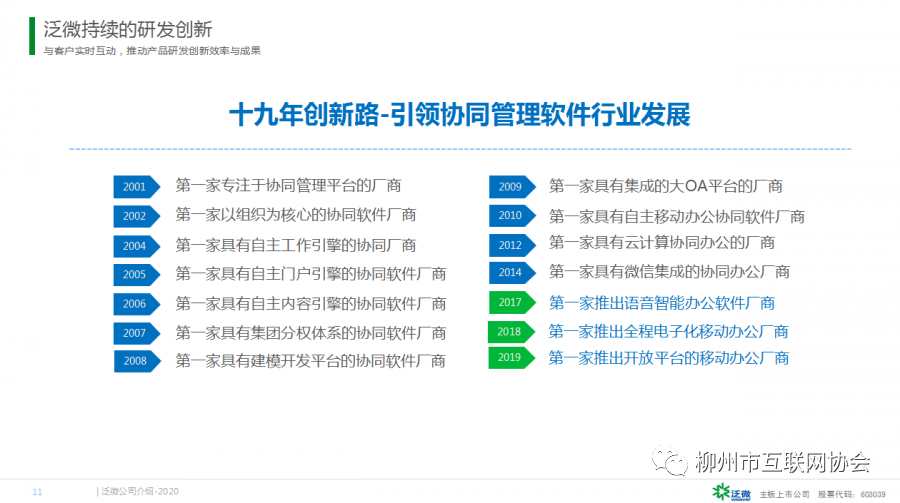Click the slide title 泛微持续的研发创新
Screen dimensions: 900x503
pos(127,29)
